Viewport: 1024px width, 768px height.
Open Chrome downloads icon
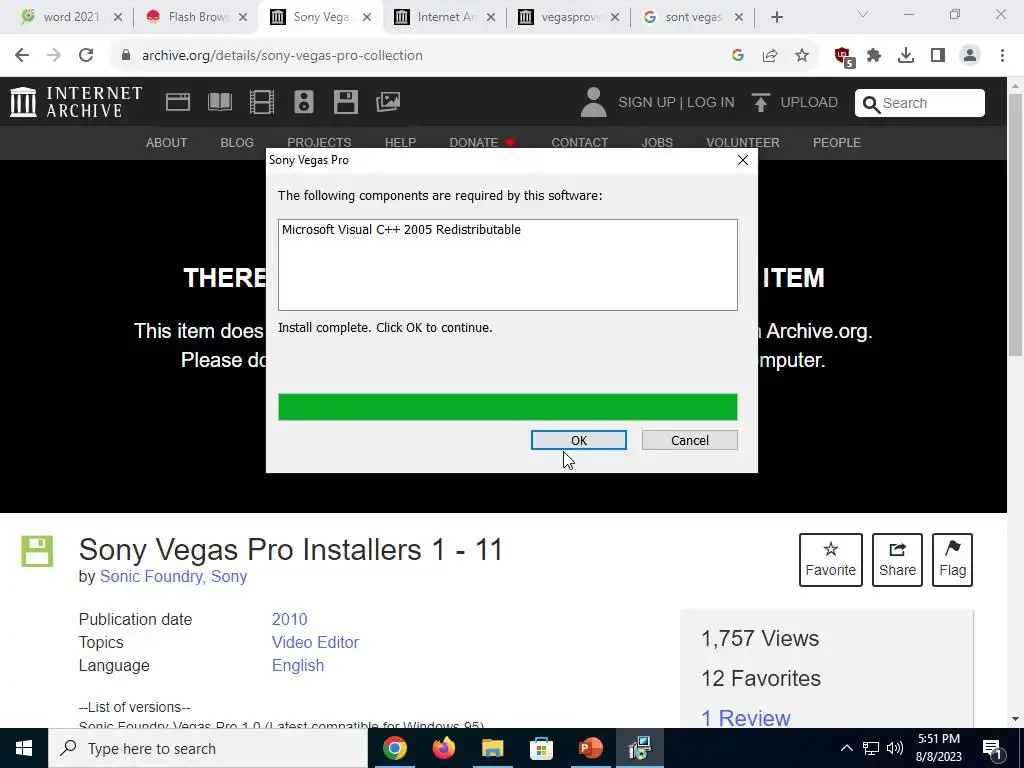pos(906,56)
